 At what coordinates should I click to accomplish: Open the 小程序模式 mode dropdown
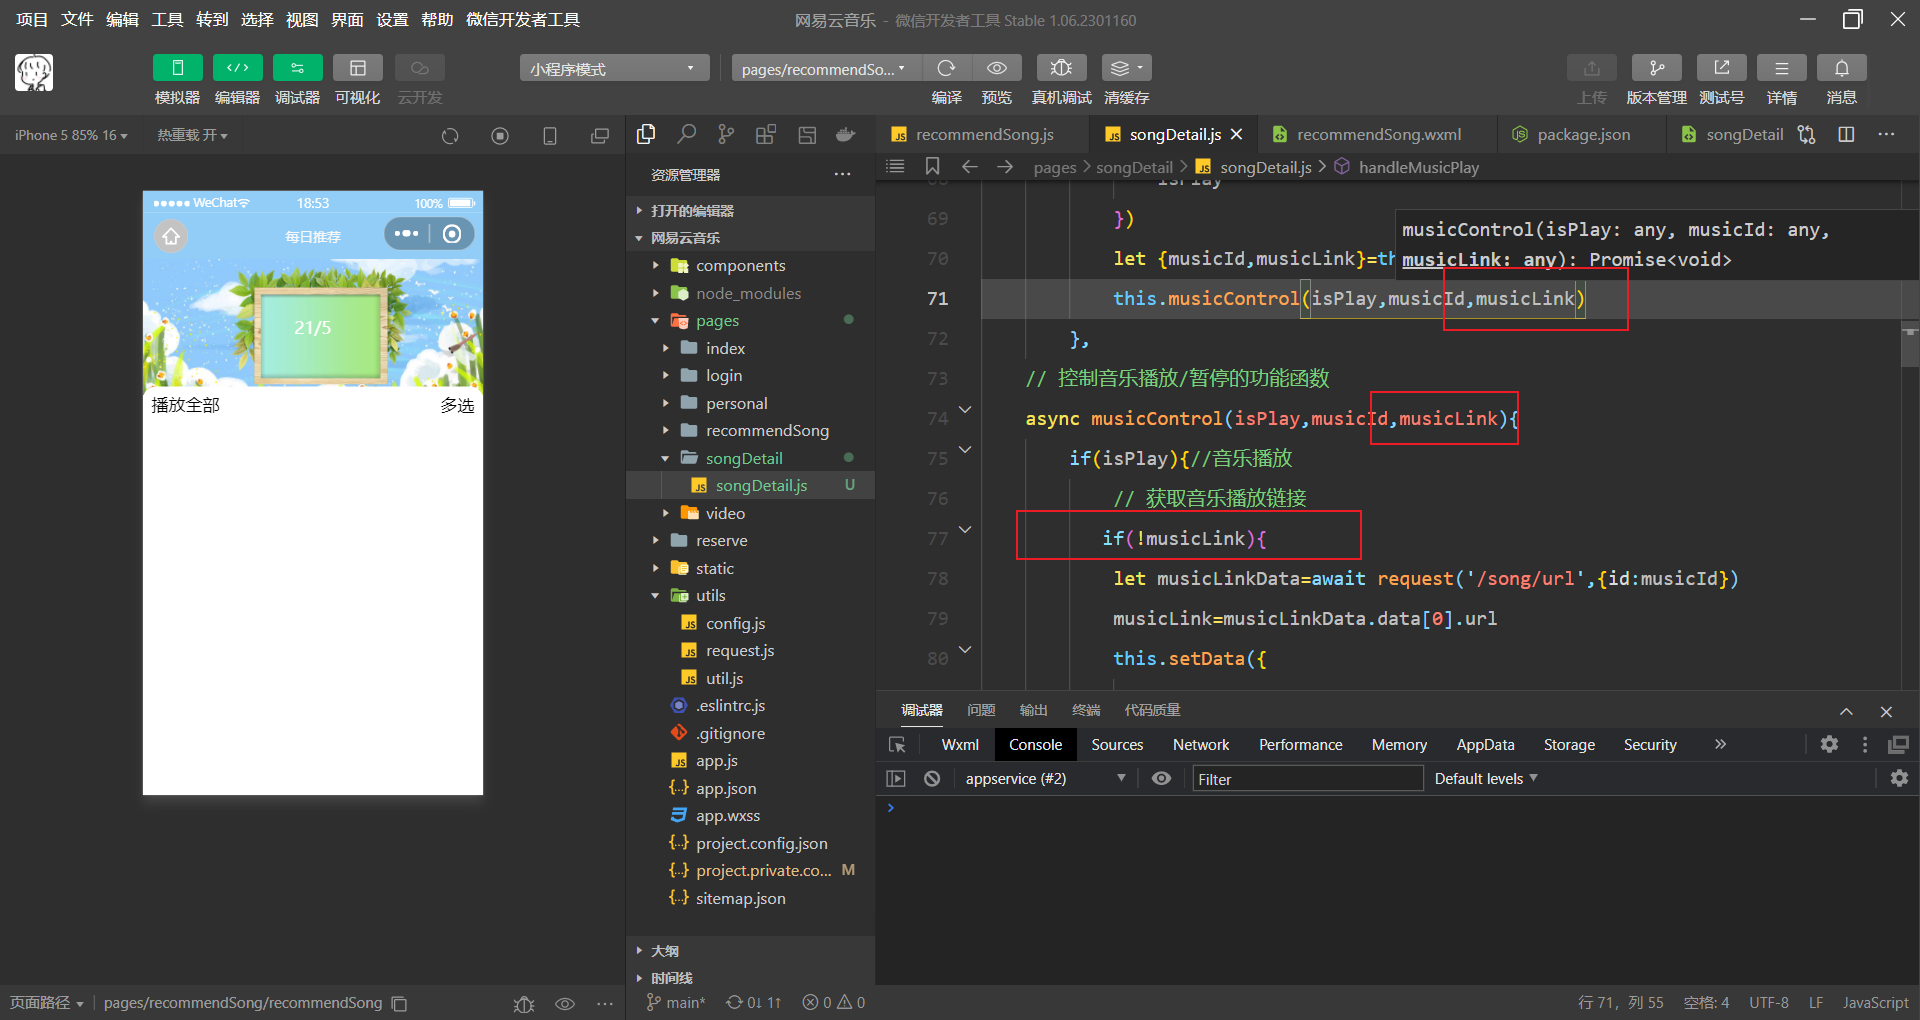614,68
